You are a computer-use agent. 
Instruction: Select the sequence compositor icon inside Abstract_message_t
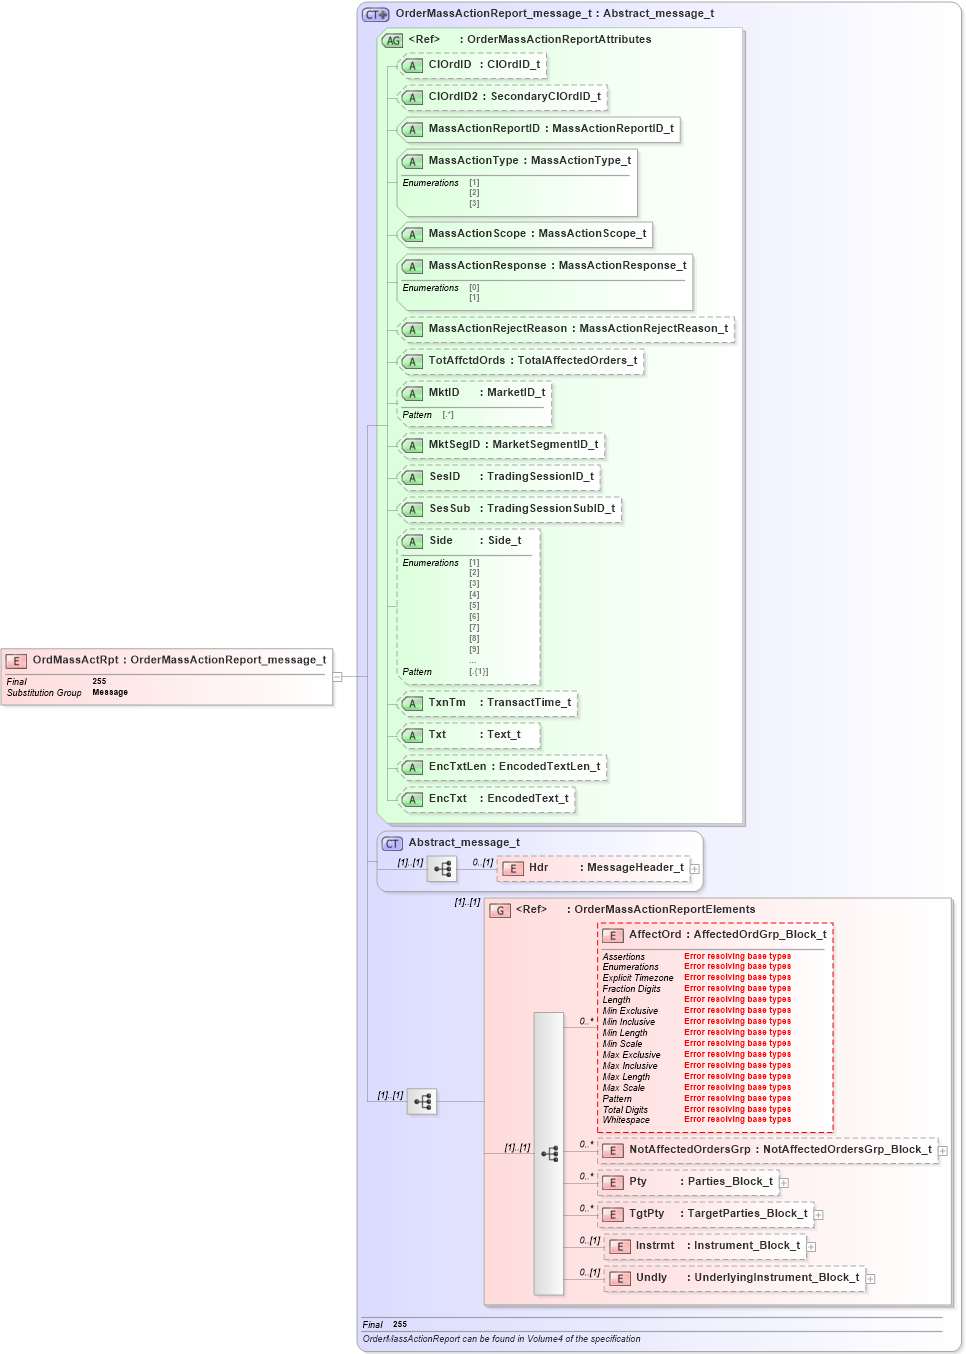pos(442,869)
